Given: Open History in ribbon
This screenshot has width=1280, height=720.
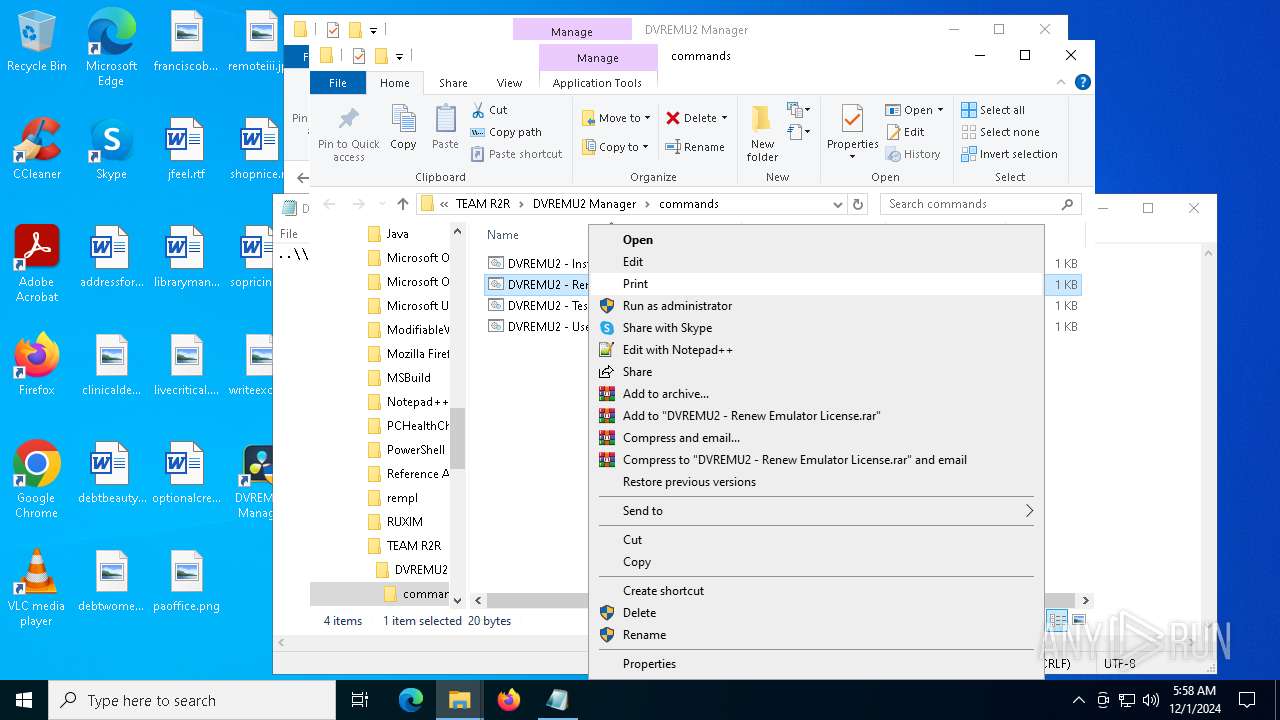Looking at the screenshot, I should pyautogui.click(x=913, y=154).
